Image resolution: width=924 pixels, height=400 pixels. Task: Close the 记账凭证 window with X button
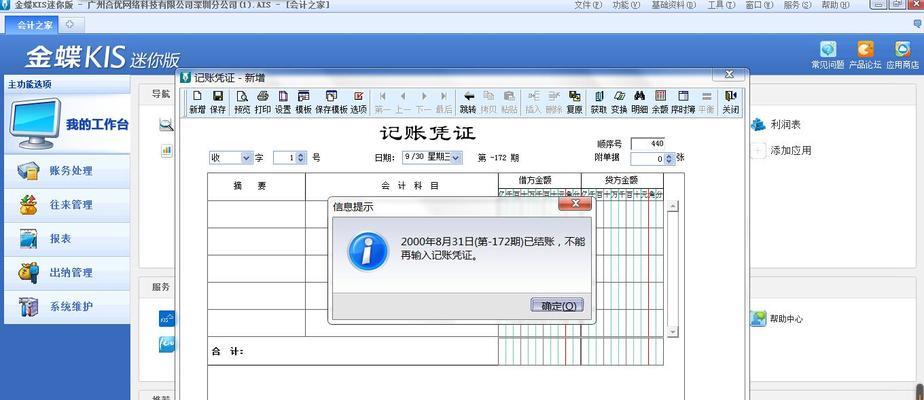[729, 74]
